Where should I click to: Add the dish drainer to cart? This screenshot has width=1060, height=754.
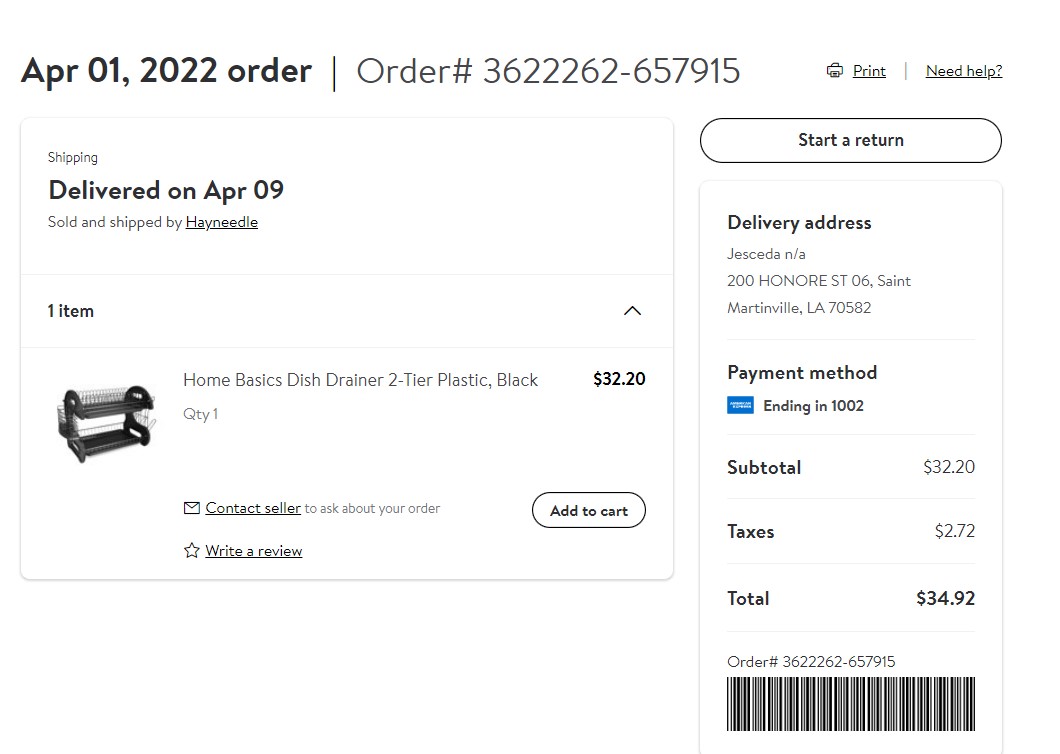pos(589,511)
